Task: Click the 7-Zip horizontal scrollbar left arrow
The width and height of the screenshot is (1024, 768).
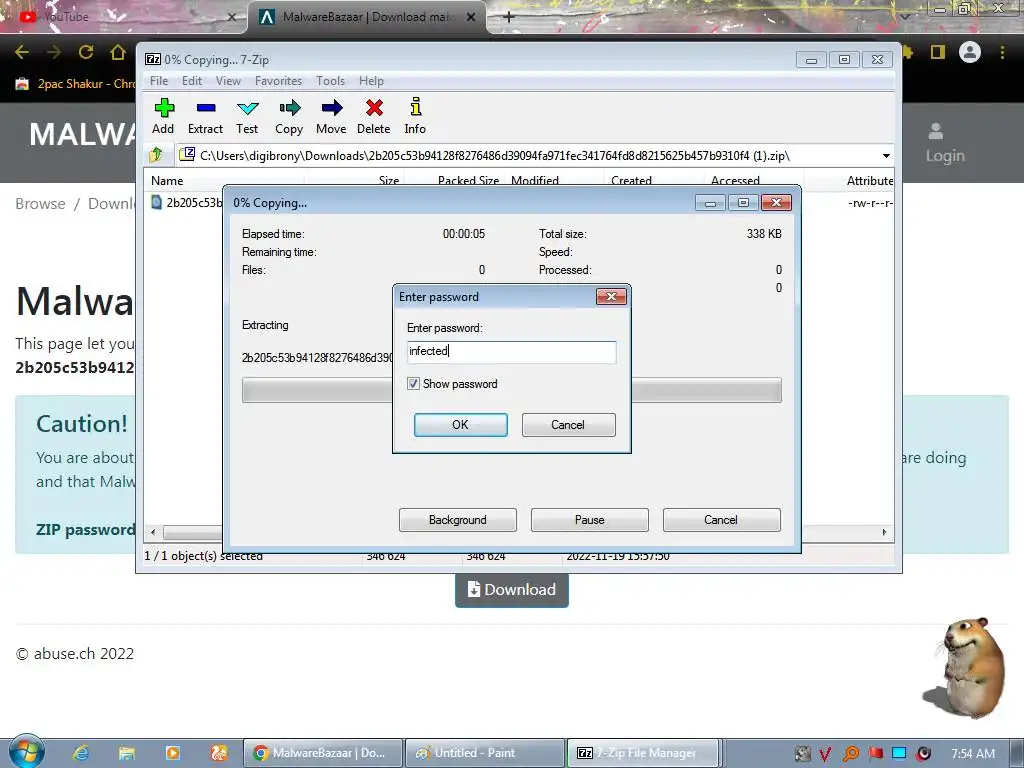Action: click(153, 532)
